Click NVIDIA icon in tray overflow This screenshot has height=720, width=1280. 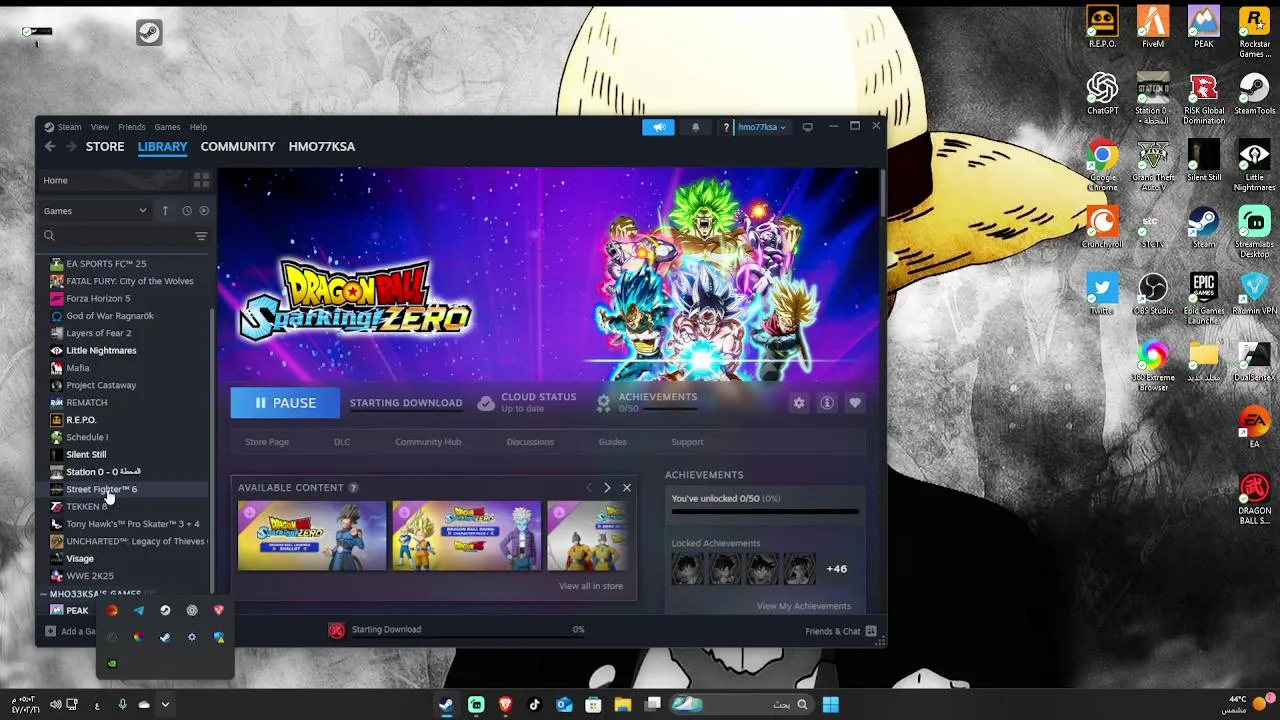pos(112,663)
